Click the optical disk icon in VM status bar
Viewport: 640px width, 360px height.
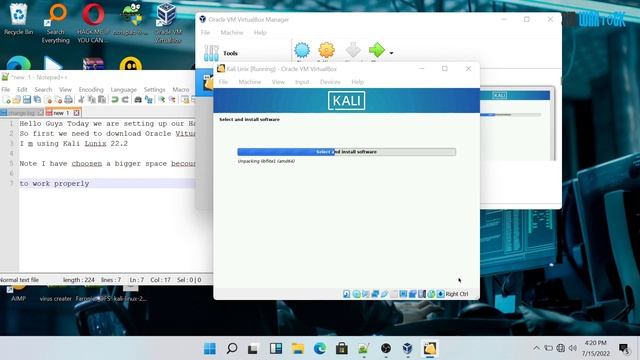(356, 294)
